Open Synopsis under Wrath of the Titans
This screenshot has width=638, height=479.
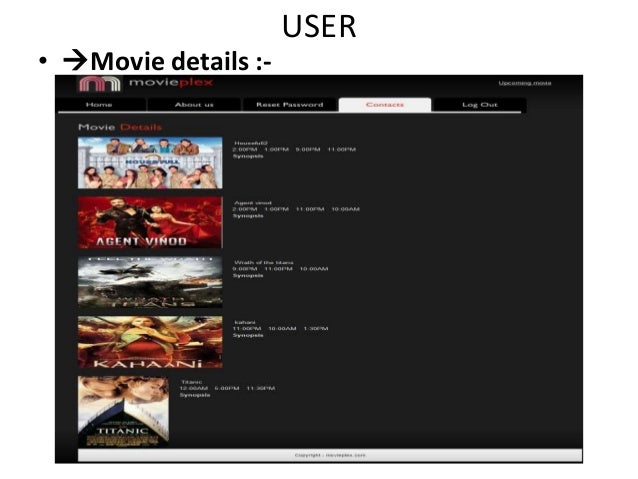[x=248, y=276]
